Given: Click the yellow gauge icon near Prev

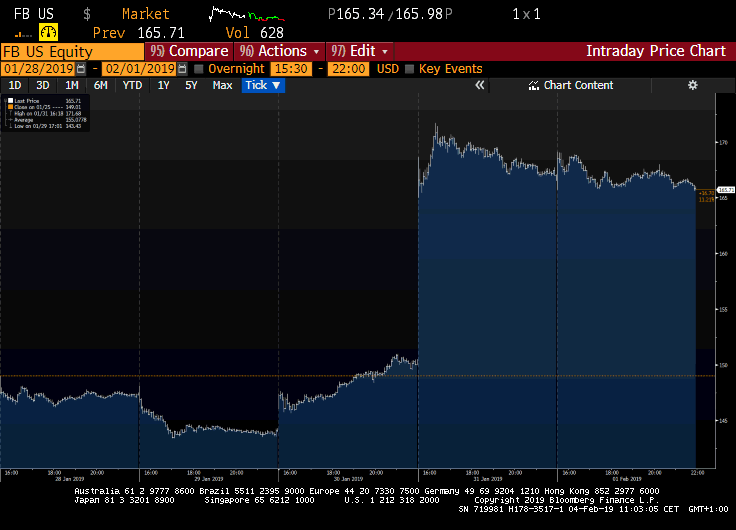Looking at the screenshot, I should click(x=48, y=32).
